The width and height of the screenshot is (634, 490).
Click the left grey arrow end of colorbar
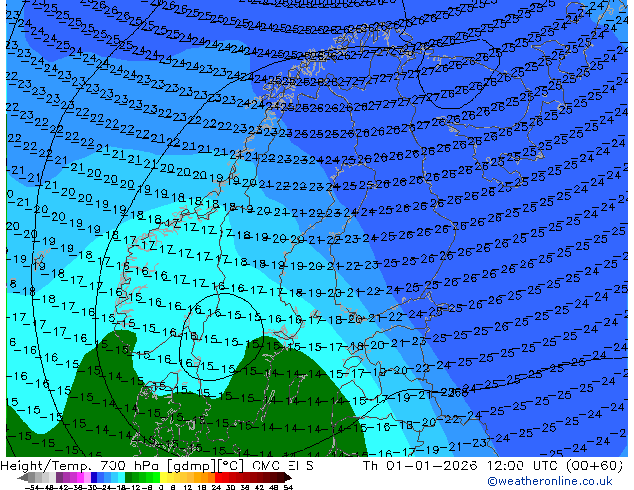click(x=23, y=477)
